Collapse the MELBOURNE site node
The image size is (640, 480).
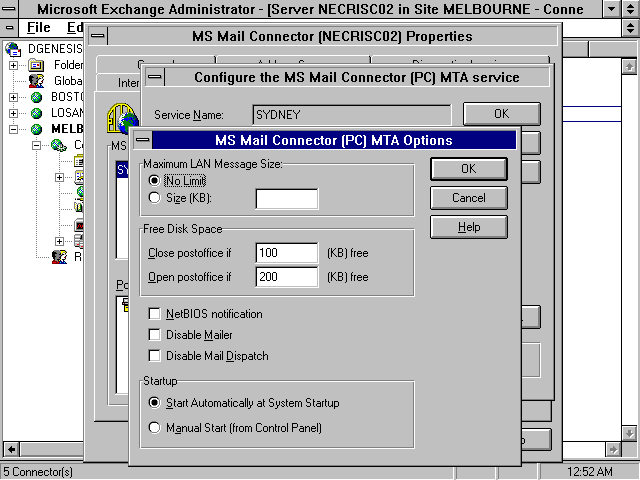tap(13, 129)
